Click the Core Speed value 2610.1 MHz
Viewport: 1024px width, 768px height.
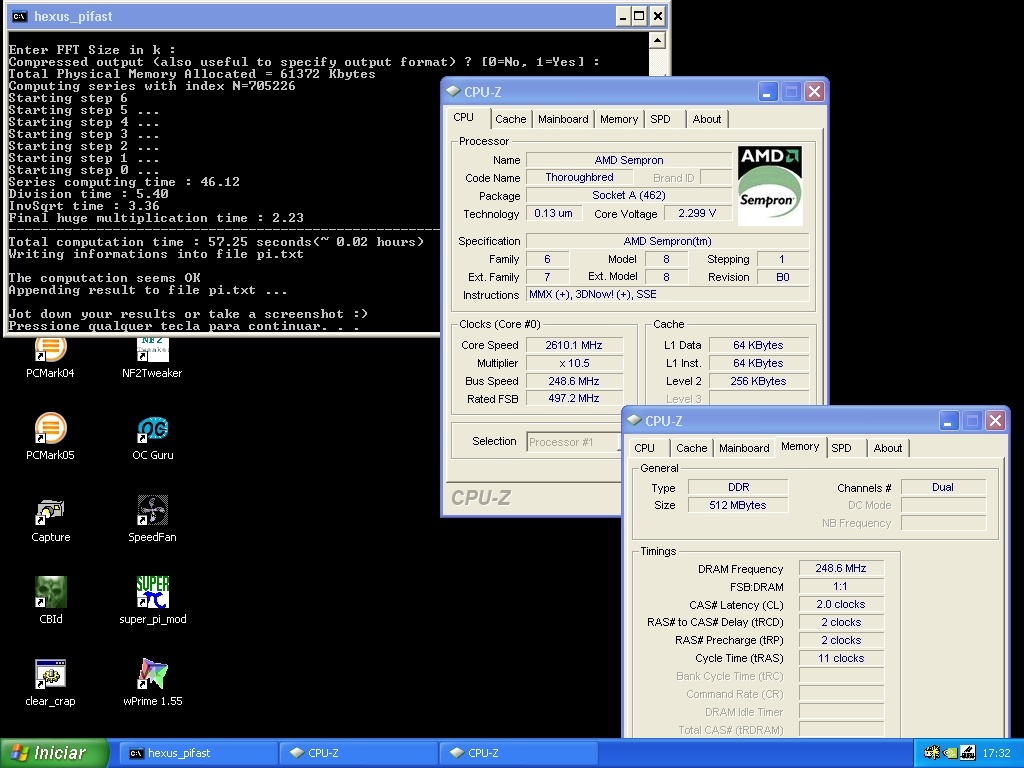(574, 345)
